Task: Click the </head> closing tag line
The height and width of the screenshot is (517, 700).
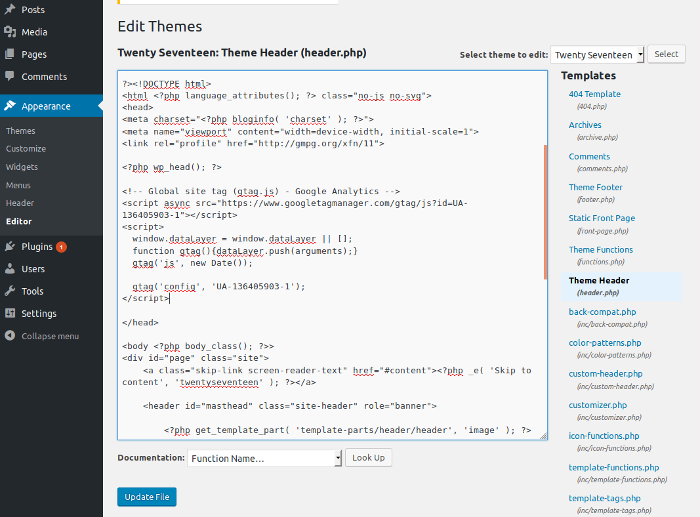Action: [140, 322]
